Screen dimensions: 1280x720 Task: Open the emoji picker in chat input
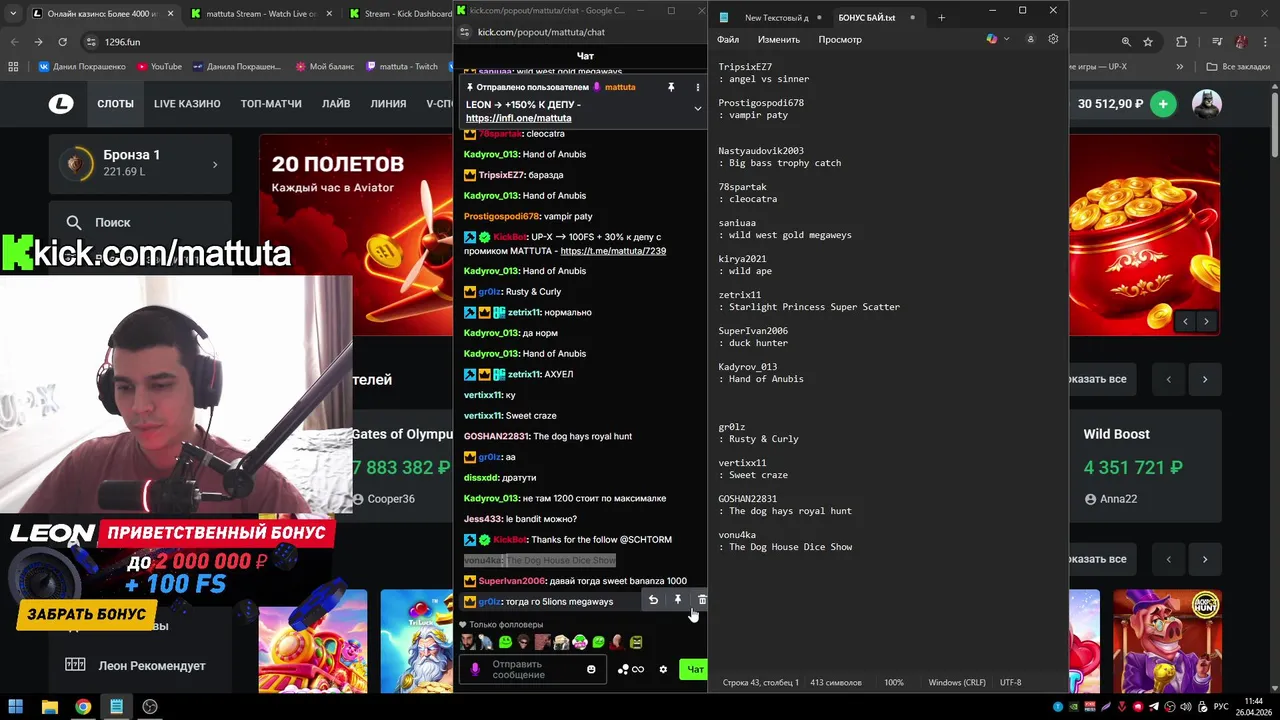[x=591, y=669]
